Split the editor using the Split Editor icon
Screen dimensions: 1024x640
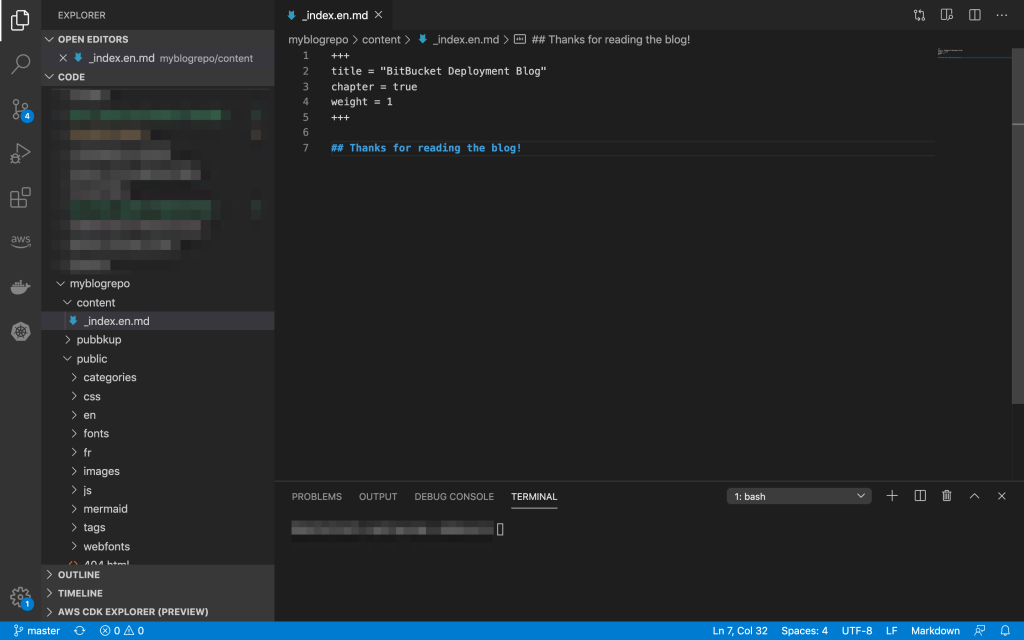pos(973,15)
